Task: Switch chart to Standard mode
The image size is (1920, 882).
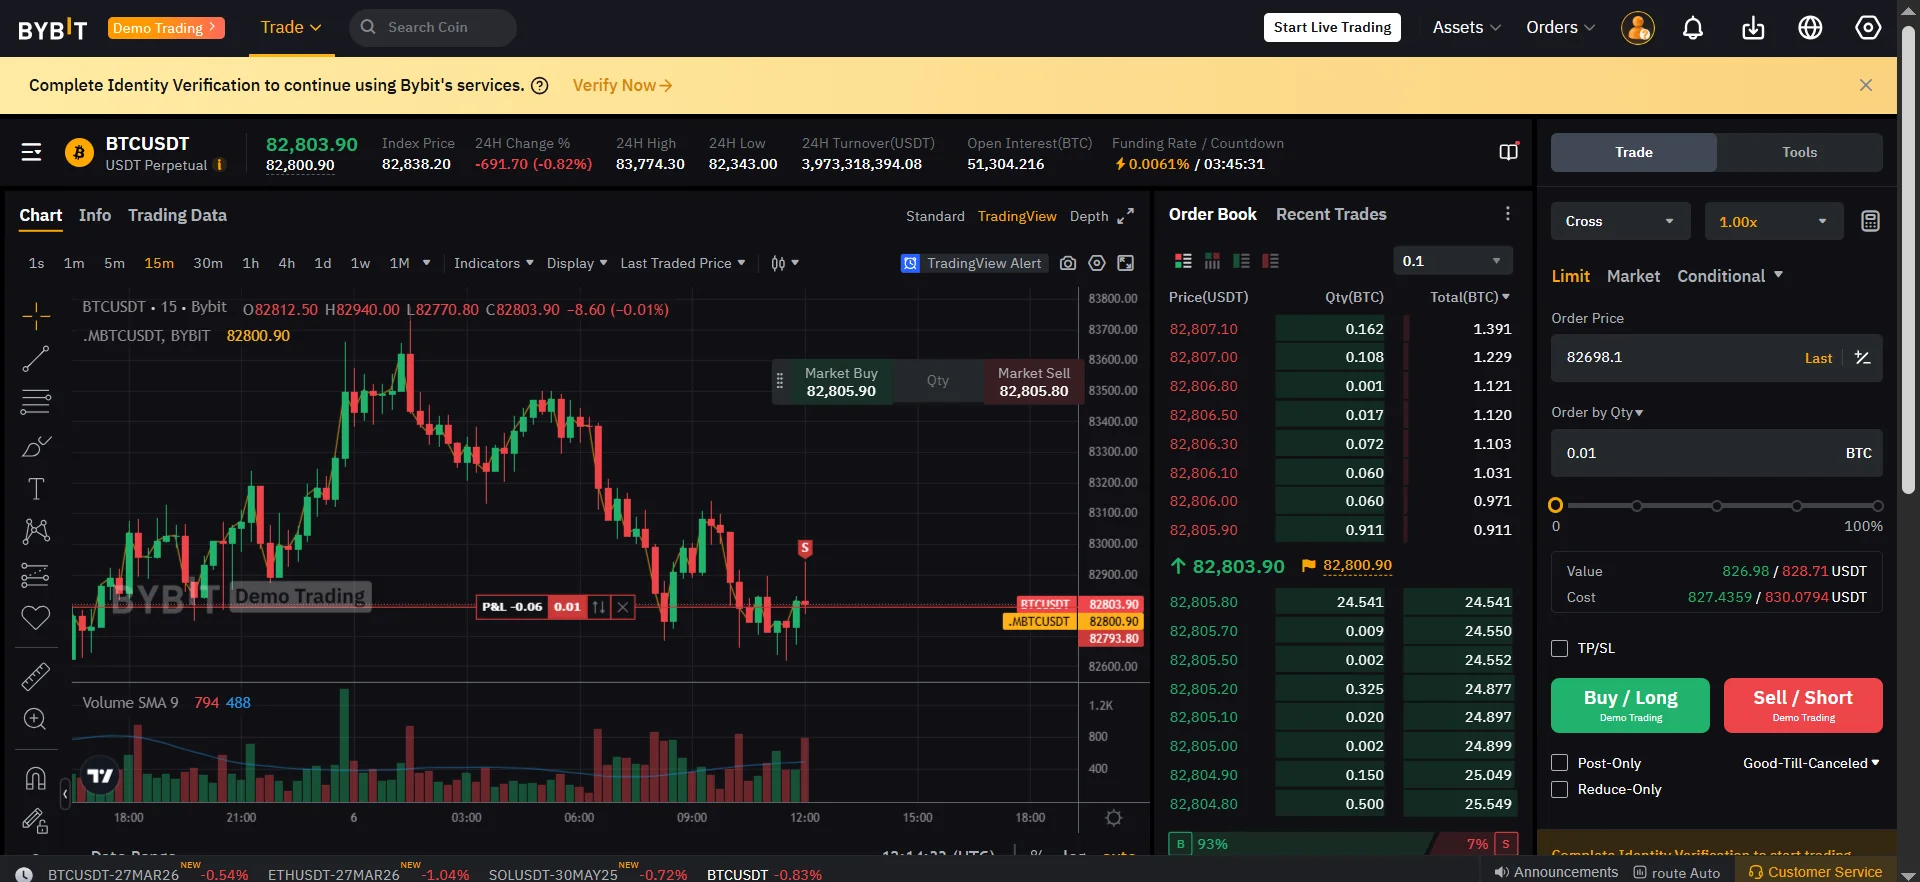Action: coord(935,216)
